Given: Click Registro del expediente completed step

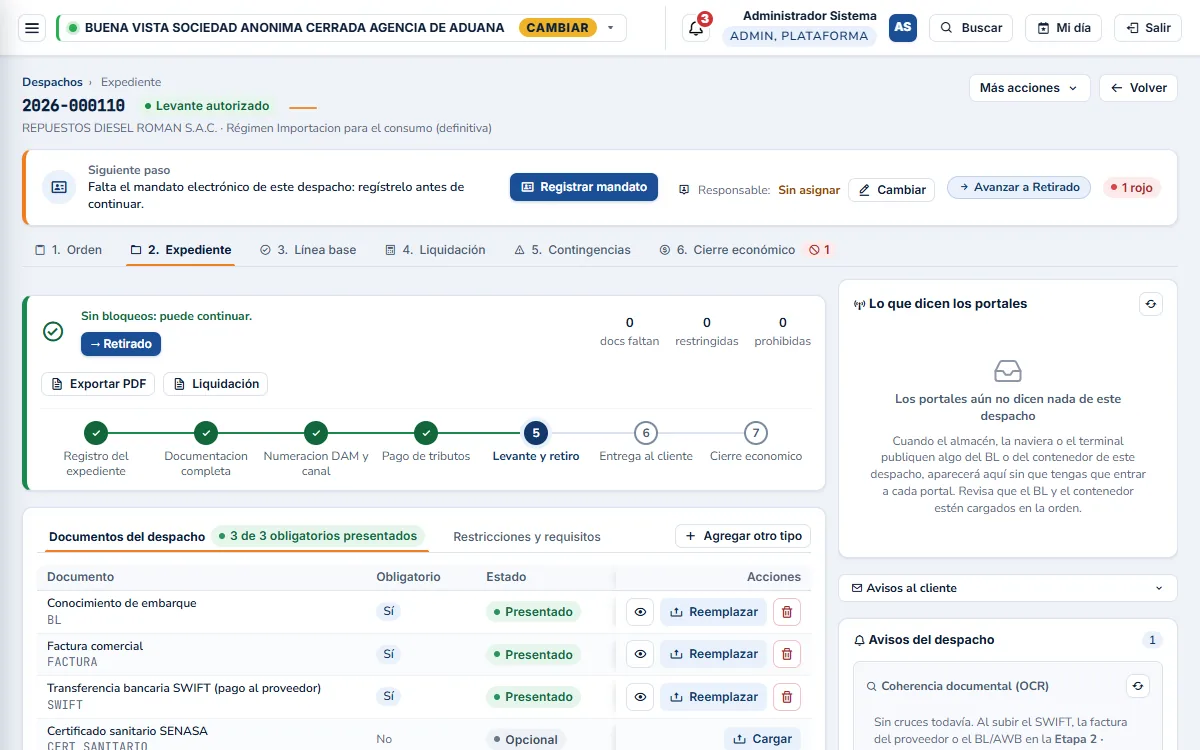Looking at the screenshot, I should pyautogui.click(x=96, y=433).
